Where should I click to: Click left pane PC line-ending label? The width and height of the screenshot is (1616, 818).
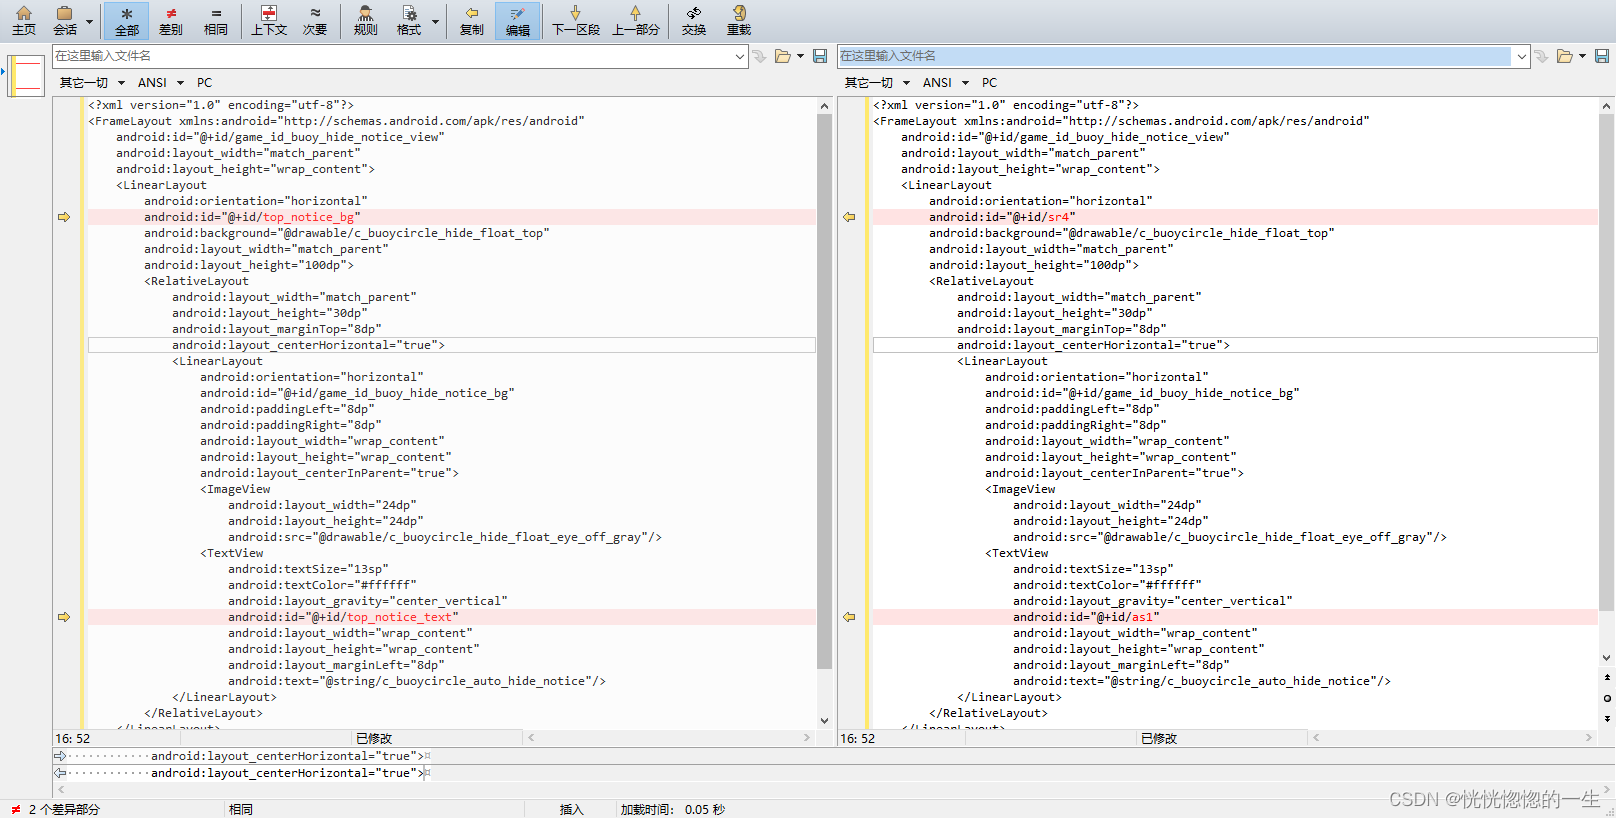pyautogui.click(x=204, y=83)
